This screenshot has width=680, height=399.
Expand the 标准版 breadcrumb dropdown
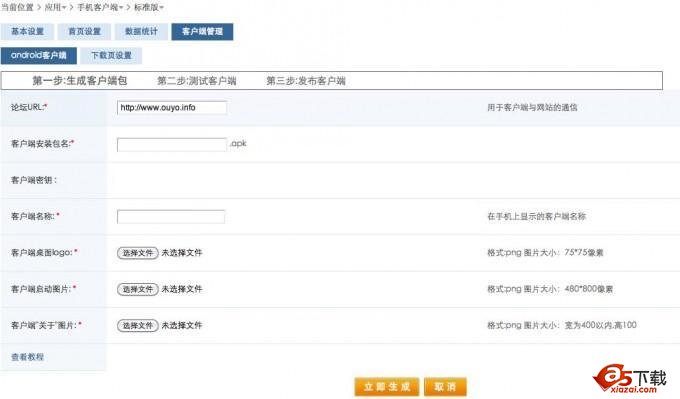pos(149,7)
